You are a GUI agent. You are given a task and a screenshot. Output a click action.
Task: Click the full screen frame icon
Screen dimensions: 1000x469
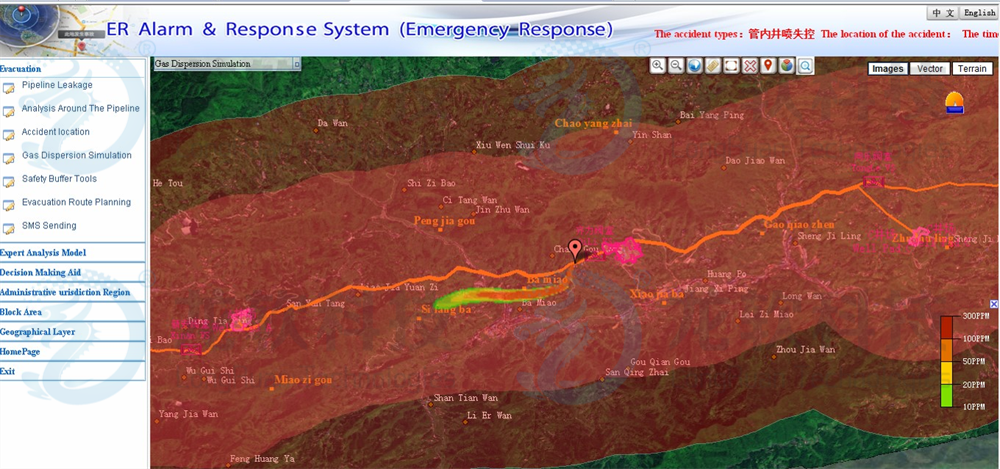[x=732, y=66]
